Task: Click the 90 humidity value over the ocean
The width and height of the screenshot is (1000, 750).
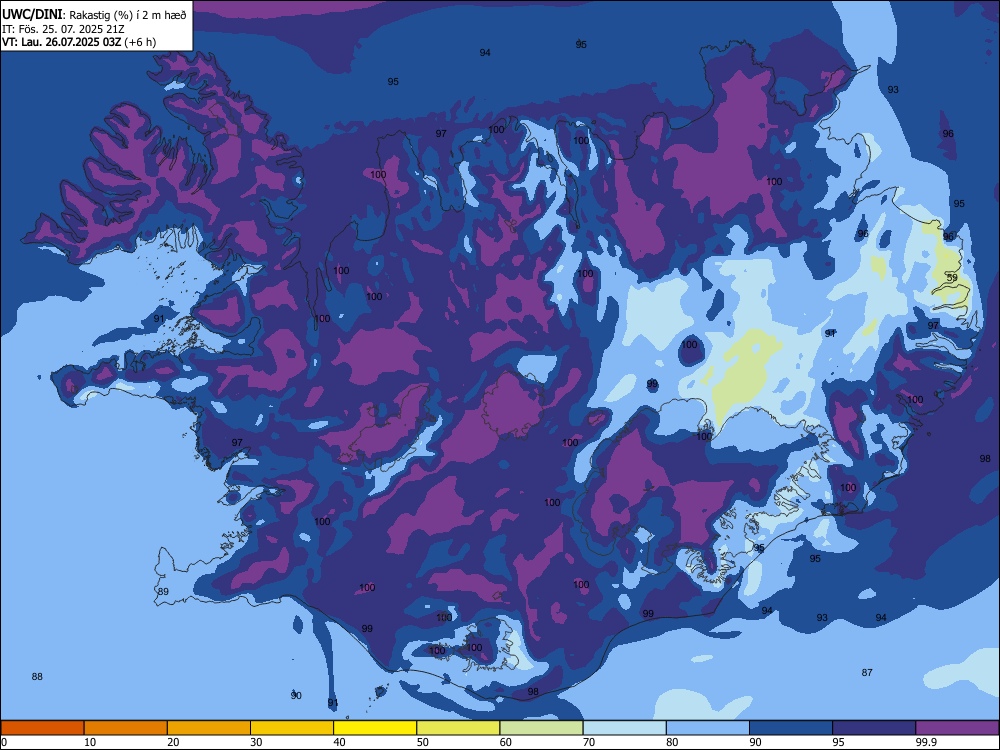Action: pos(296,696)
